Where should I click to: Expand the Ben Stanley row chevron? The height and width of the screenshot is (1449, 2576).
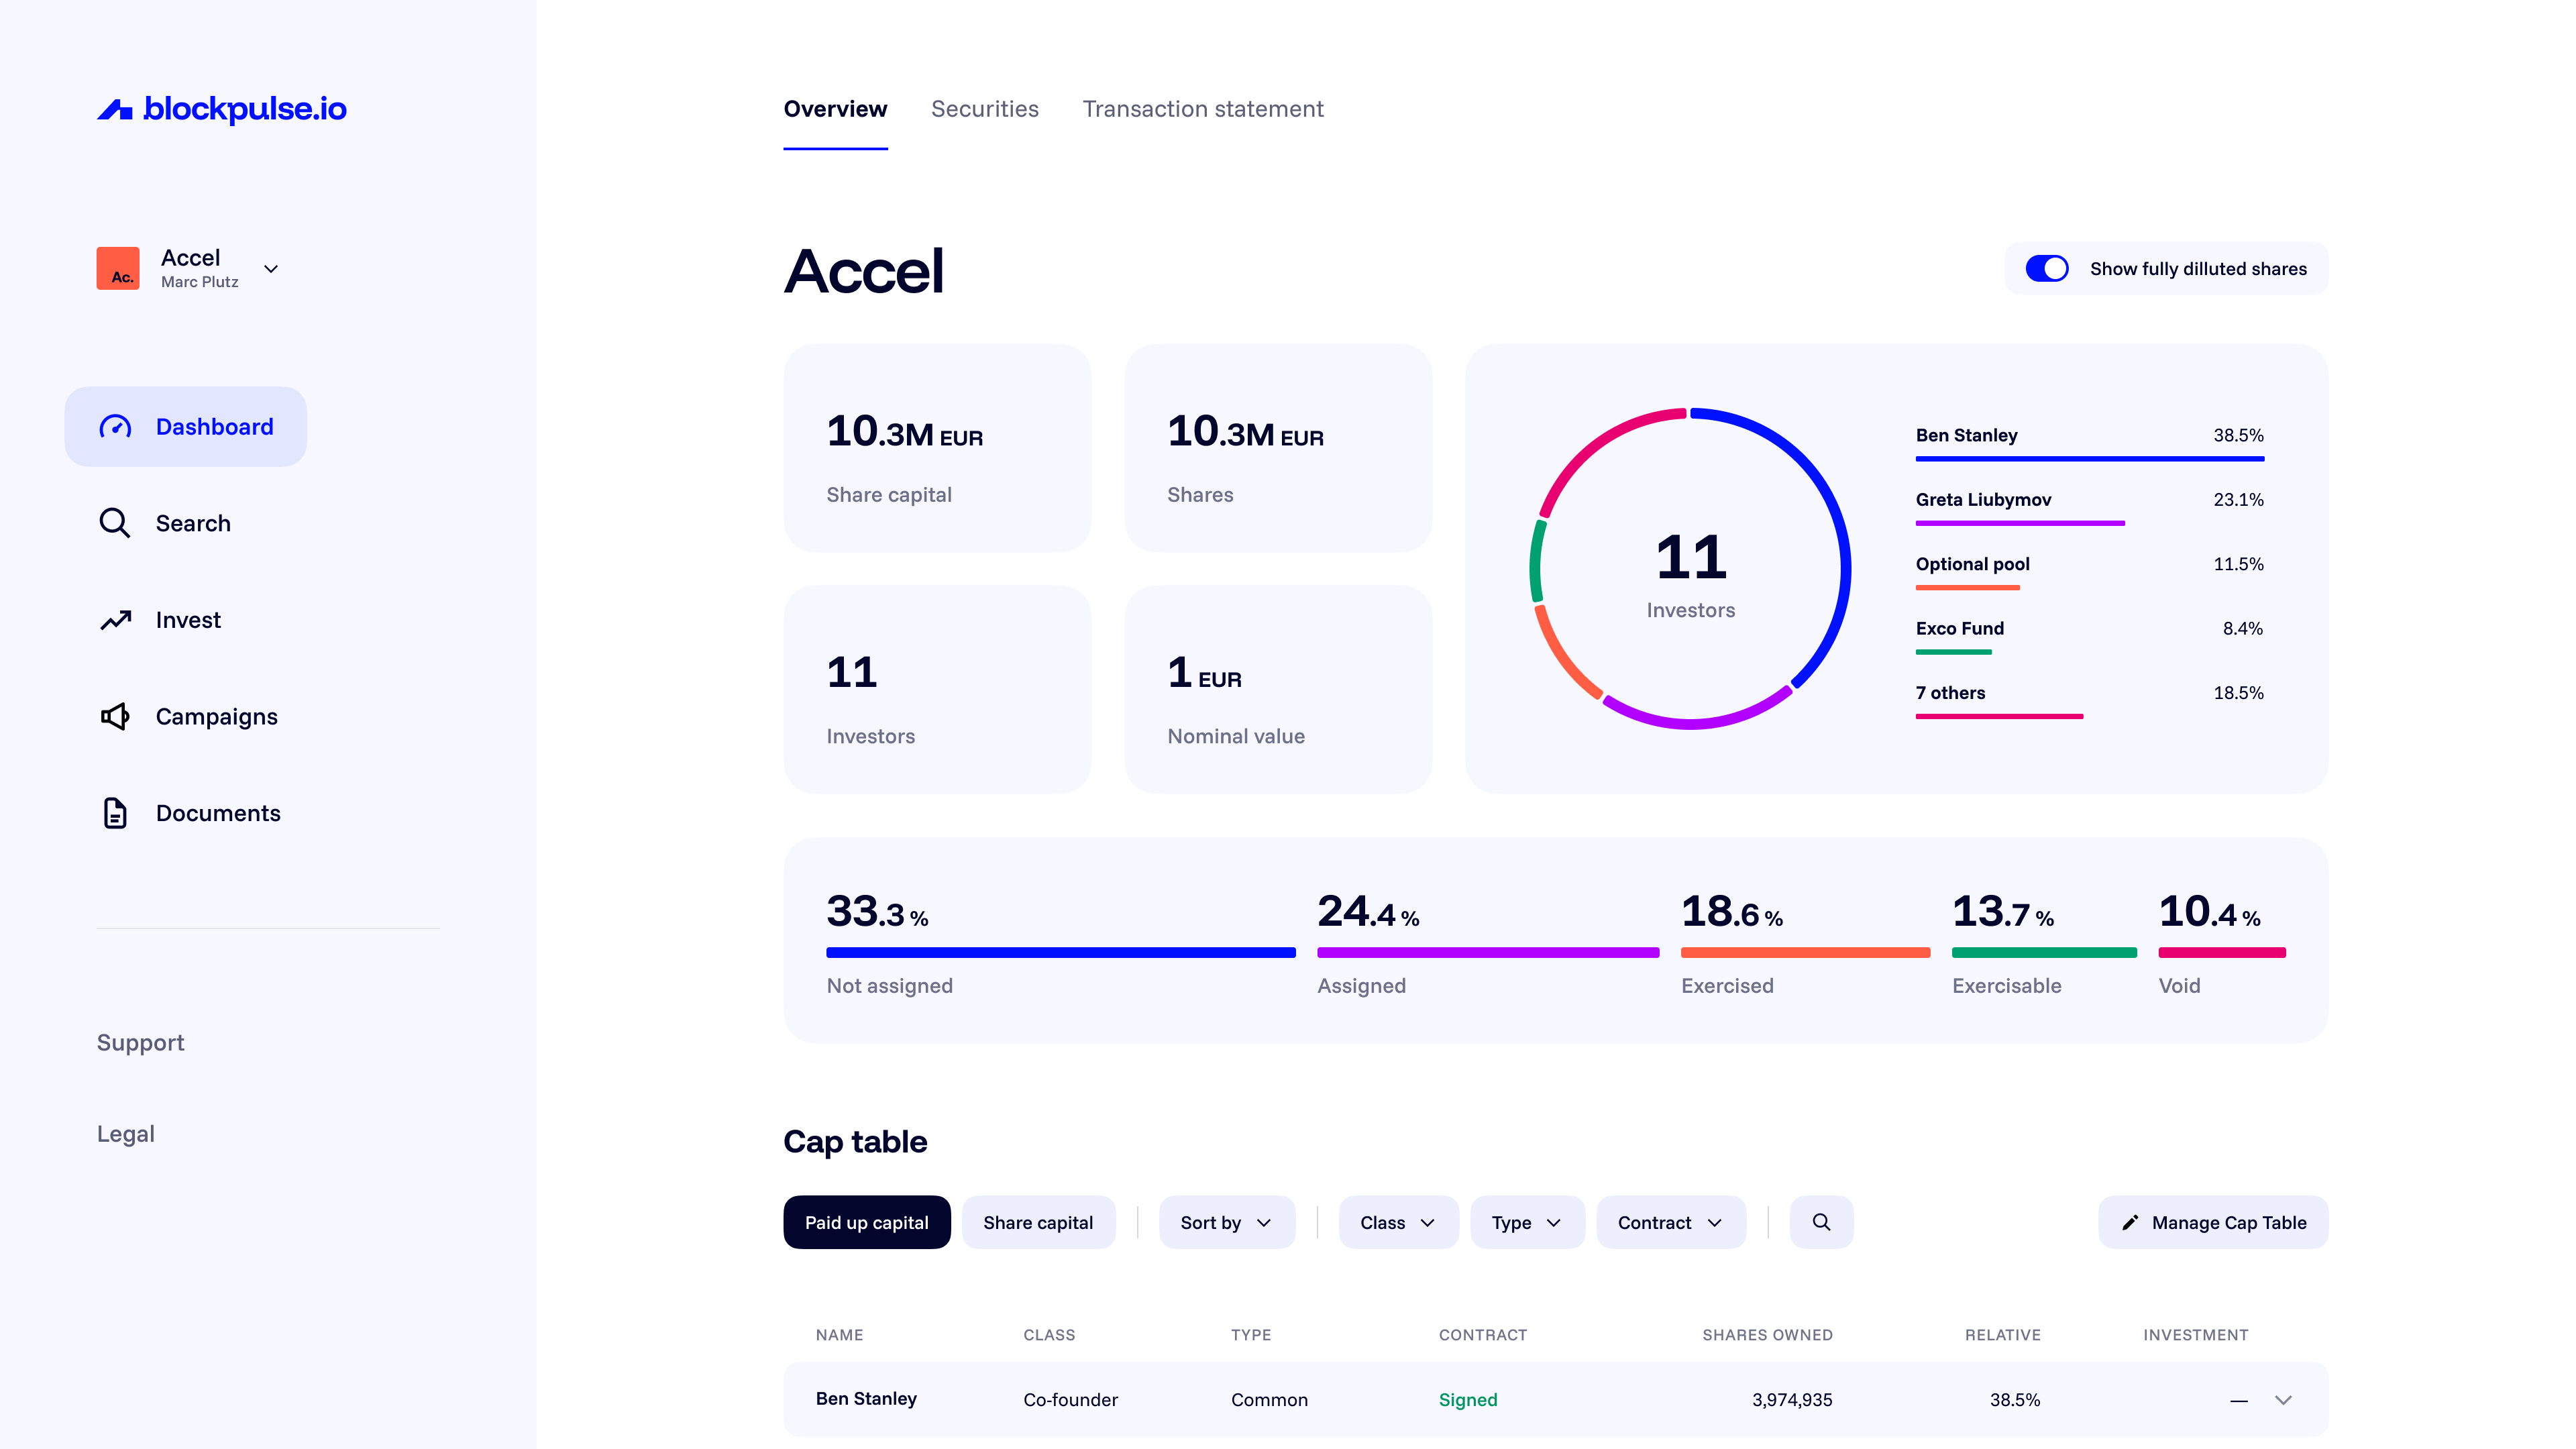click(x=2283, y=1400)
